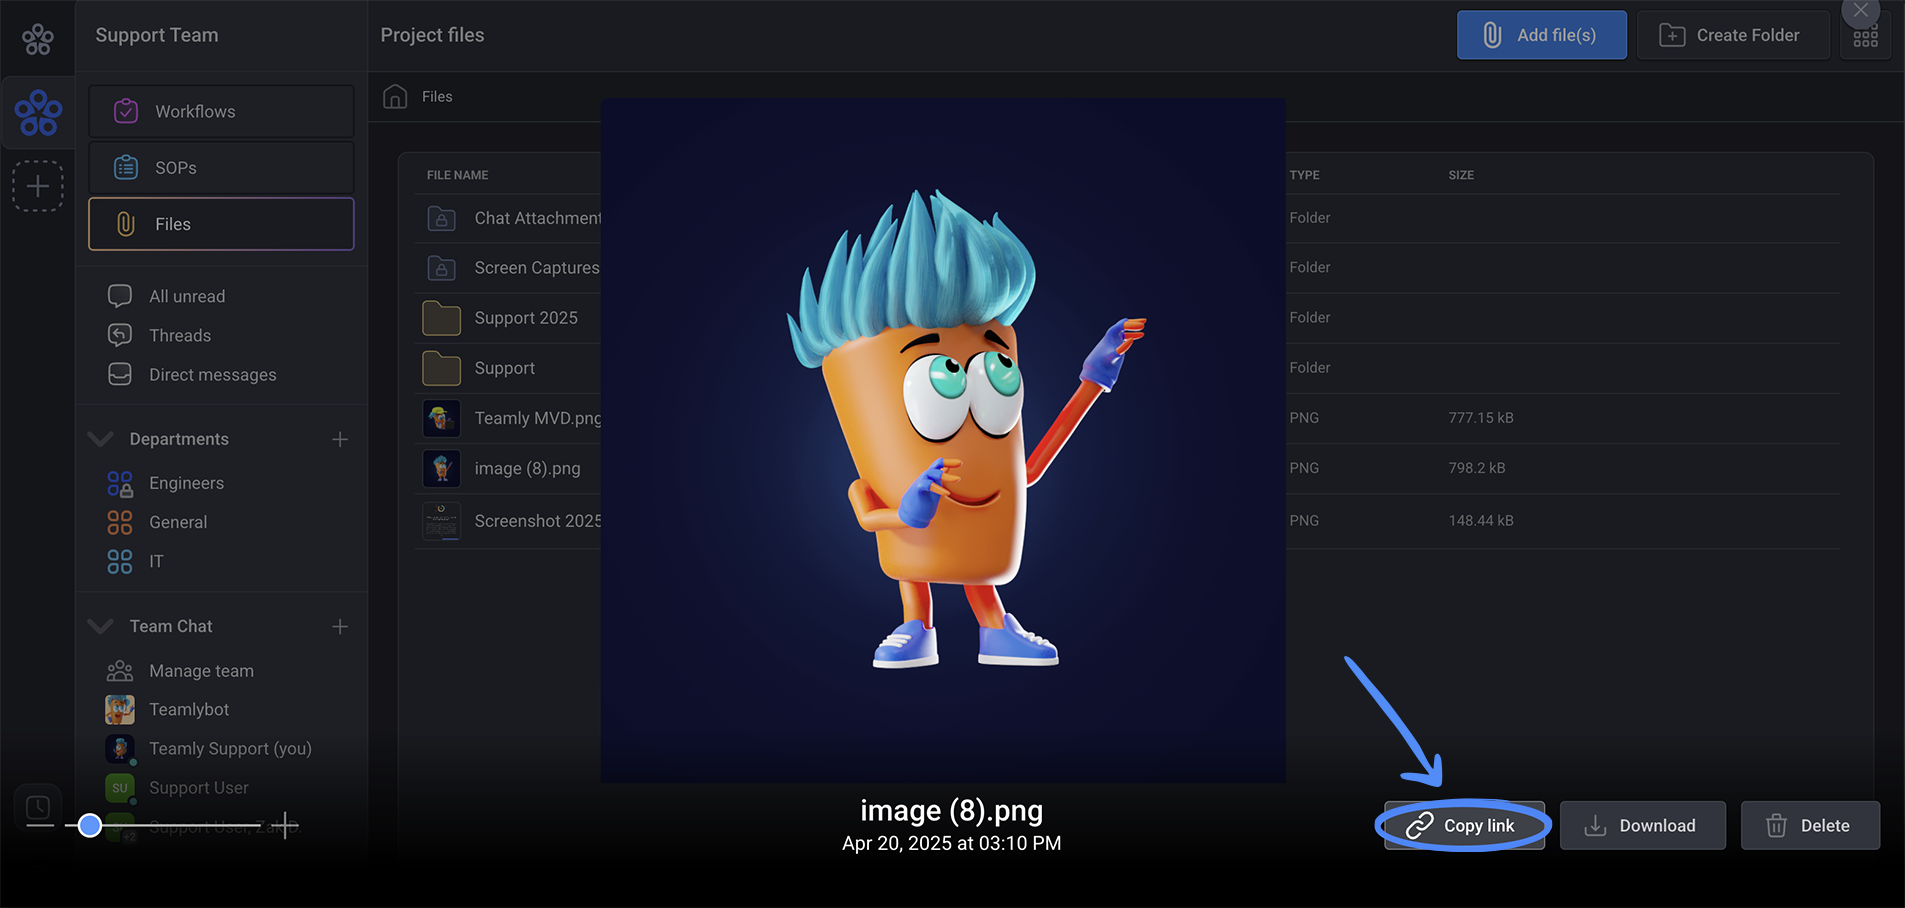
Task: Sort by SIZE column header
Action: (x=1461, y=175)
